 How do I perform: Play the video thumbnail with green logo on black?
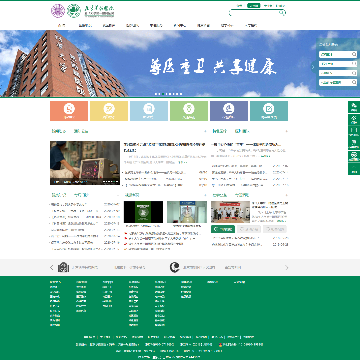pos(143,212)
